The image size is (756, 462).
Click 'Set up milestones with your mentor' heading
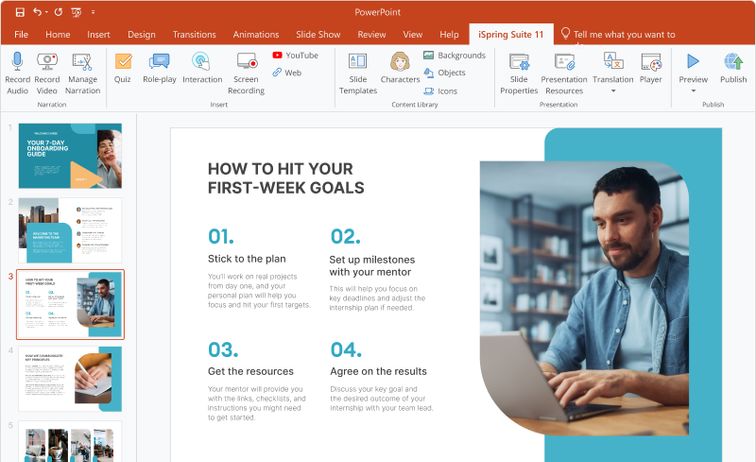pyautogui.click(x=372, y=266)
